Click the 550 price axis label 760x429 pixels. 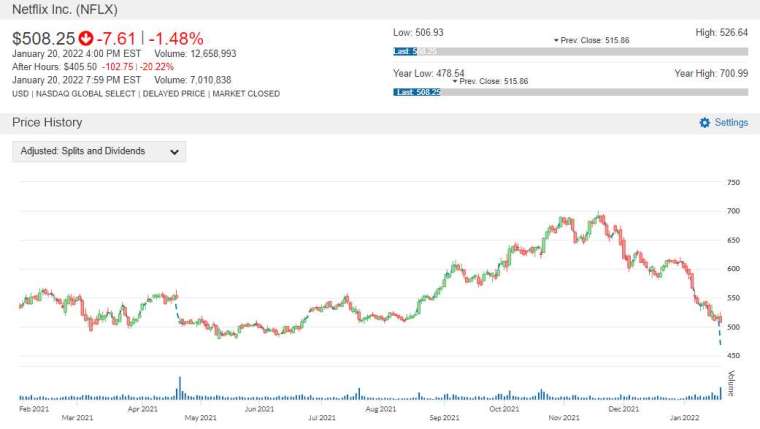pyautogui.click(x=733, y=298)
